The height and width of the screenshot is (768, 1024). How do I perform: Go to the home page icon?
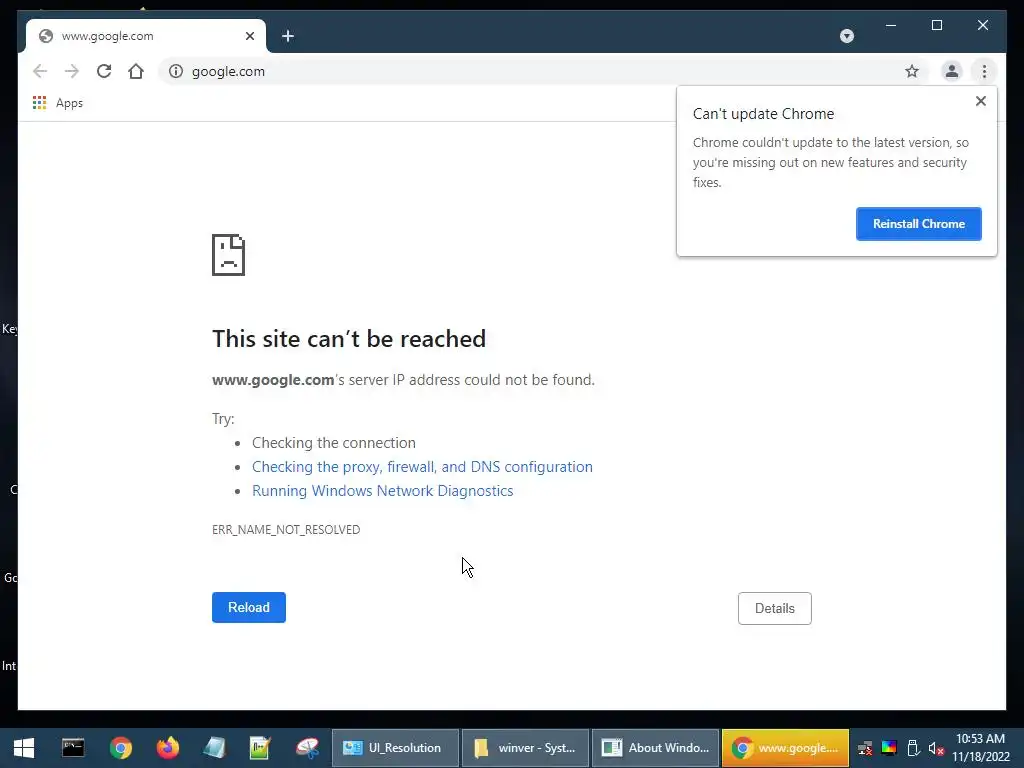(x=136, y=71)
